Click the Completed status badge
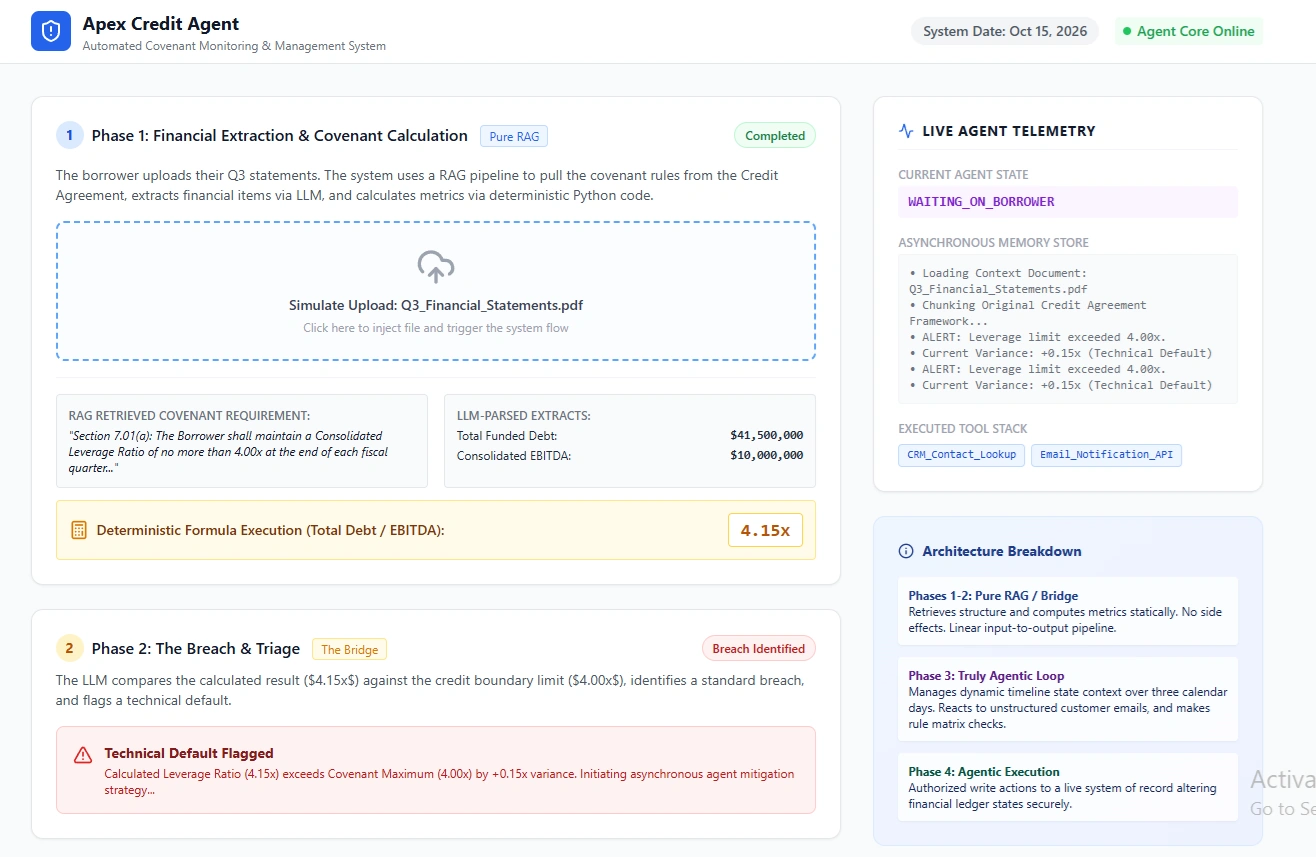This screenshot has height=857, width=1316. (x=775, y=136)
